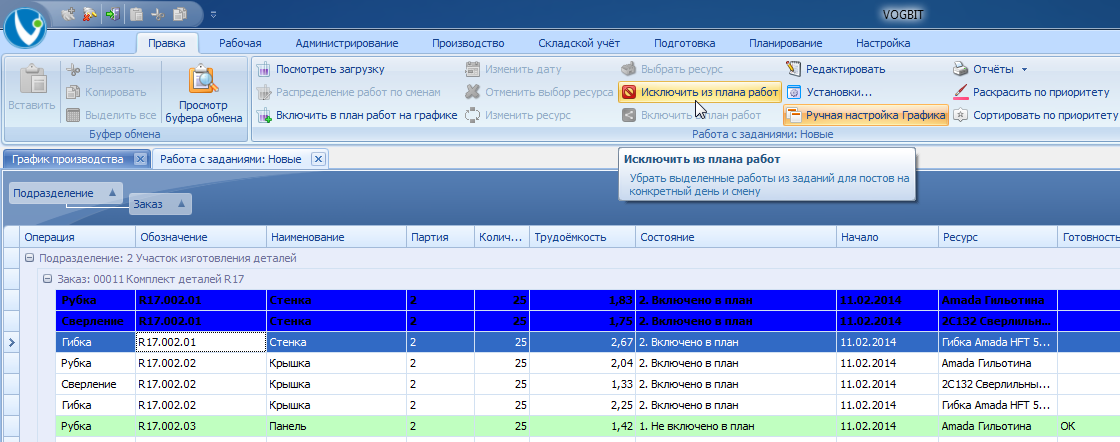Open the quick access toolbar customize arrow

tap(214, 14)
